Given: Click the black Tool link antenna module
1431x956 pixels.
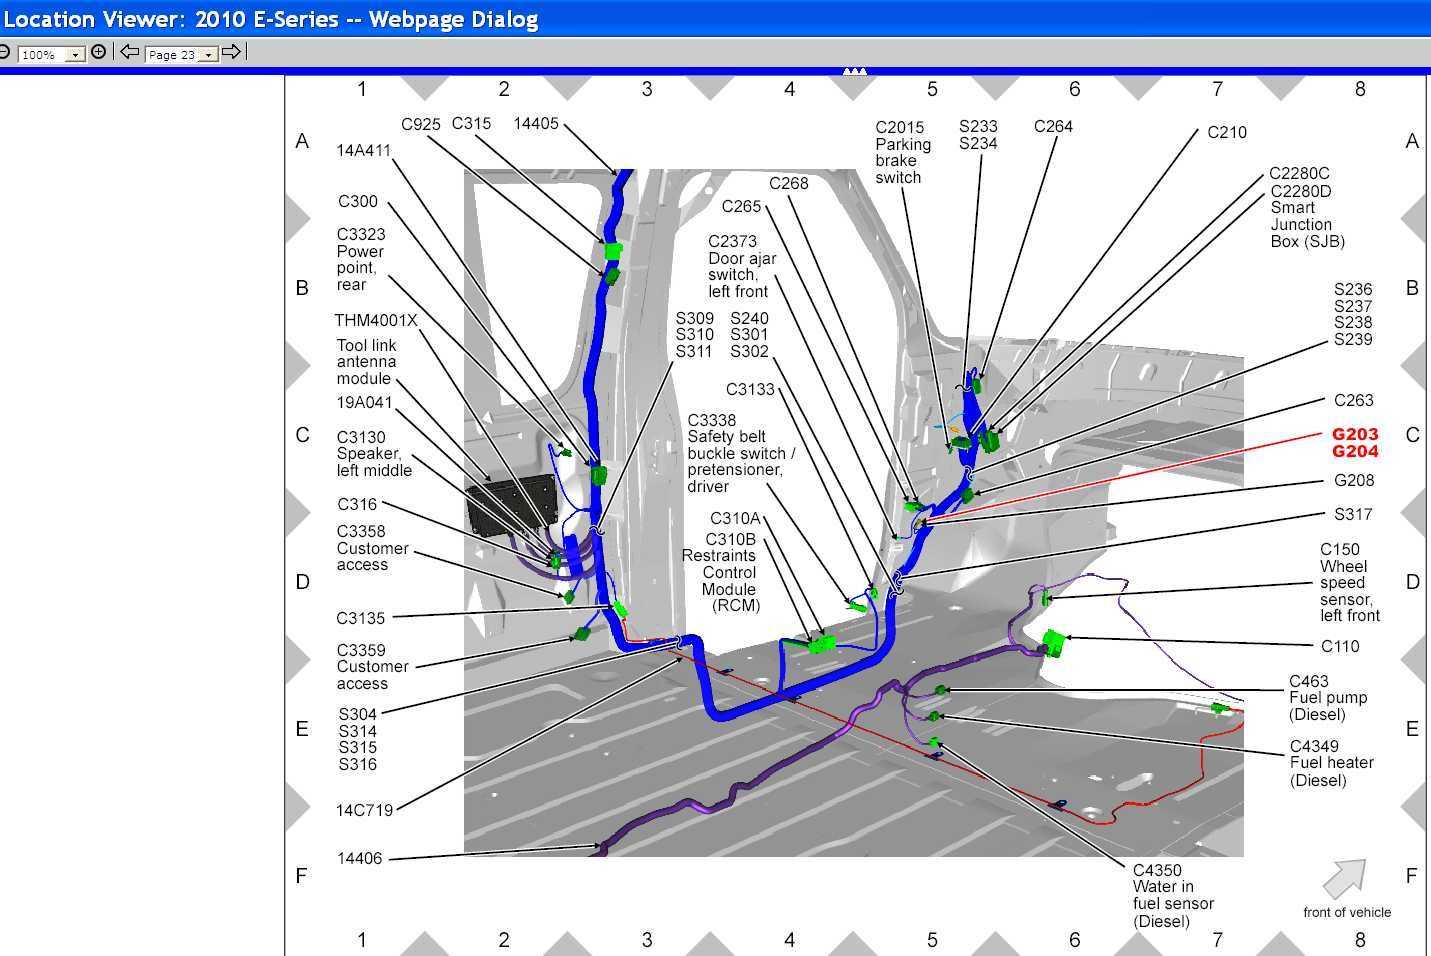Looking at the screenshot, I should click(x=510, y=503).
